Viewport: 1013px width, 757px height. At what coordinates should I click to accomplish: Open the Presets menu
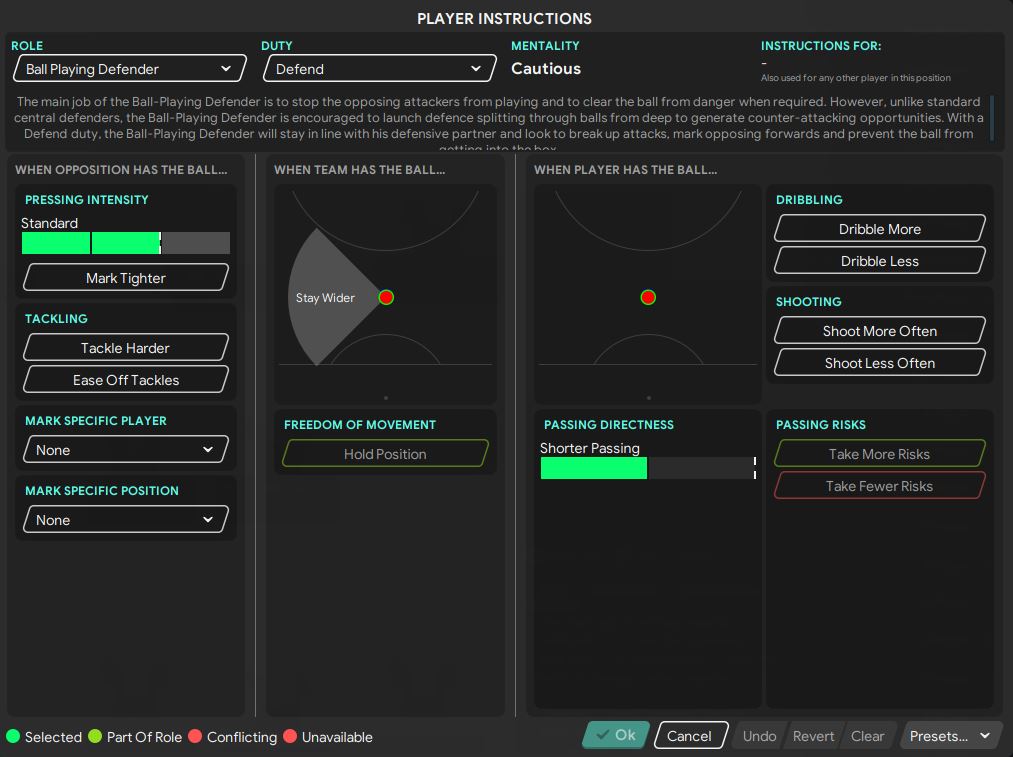coord(951,736)
